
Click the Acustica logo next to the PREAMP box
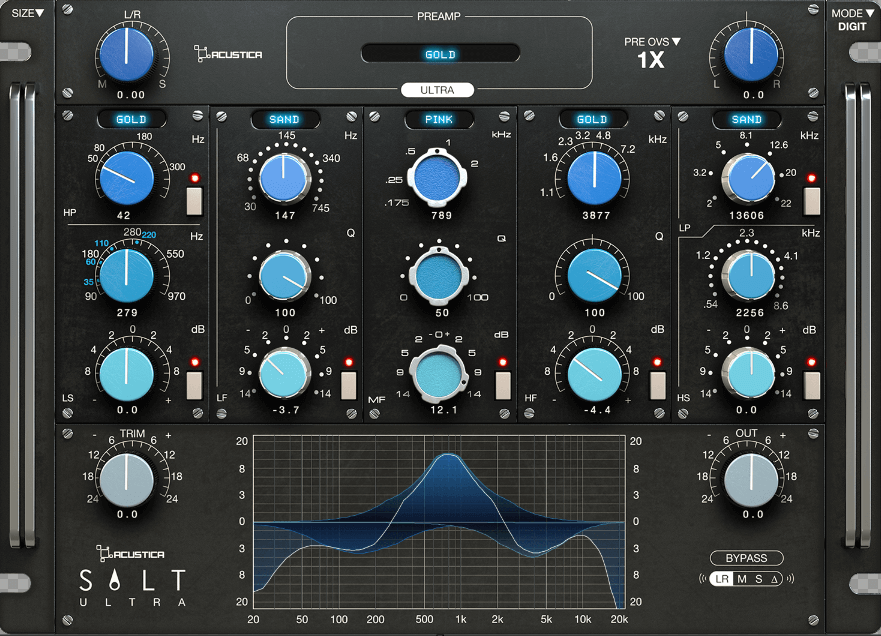pyautogui.click(x=228, y=54)
